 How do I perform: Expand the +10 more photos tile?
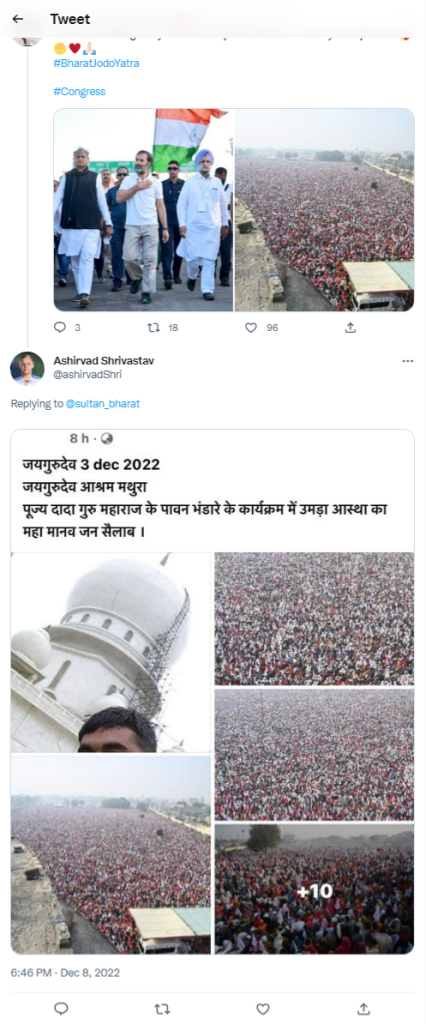(314, 889)
